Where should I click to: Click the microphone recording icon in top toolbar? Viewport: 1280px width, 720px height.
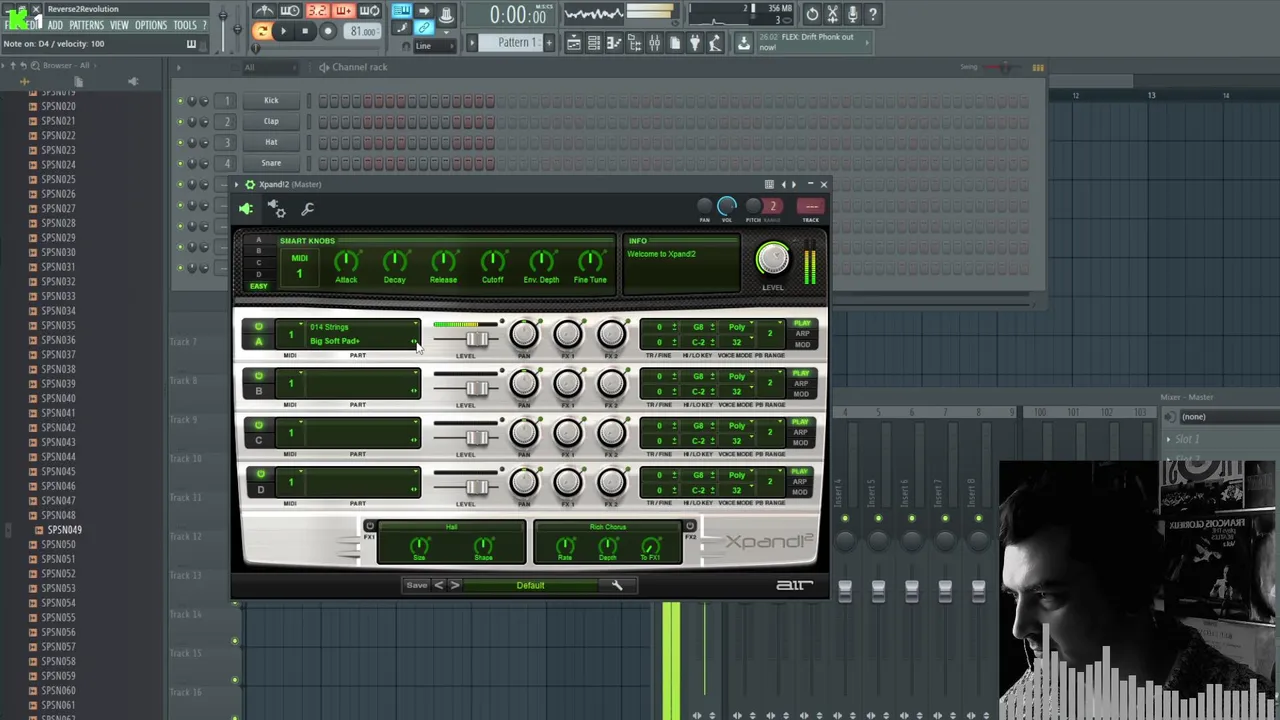point(853,14)
